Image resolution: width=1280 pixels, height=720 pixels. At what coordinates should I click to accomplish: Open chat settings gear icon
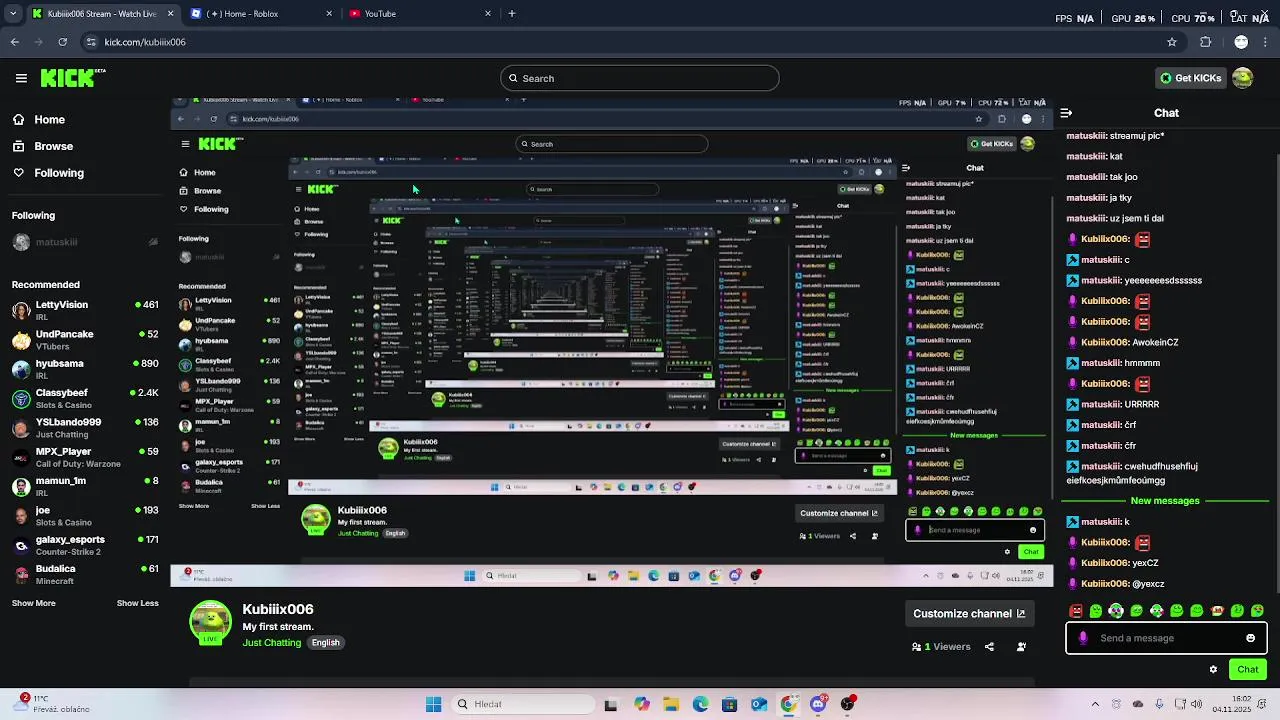(1213, 670)
